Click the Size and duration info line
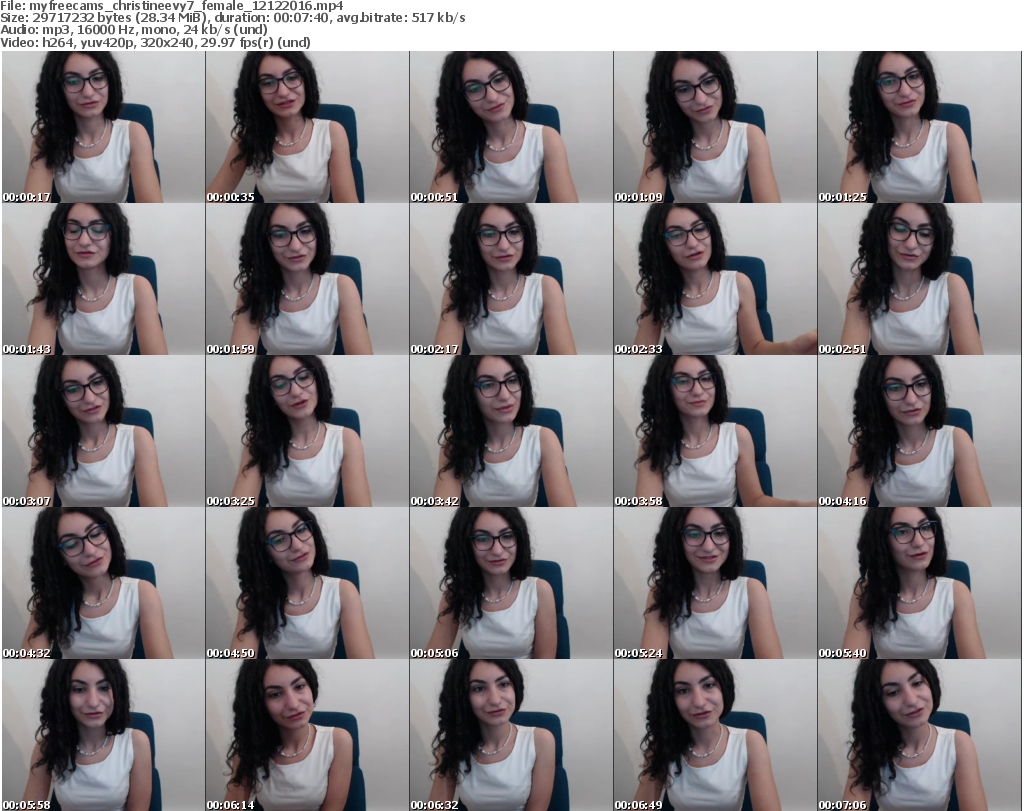 pos(232,18)
